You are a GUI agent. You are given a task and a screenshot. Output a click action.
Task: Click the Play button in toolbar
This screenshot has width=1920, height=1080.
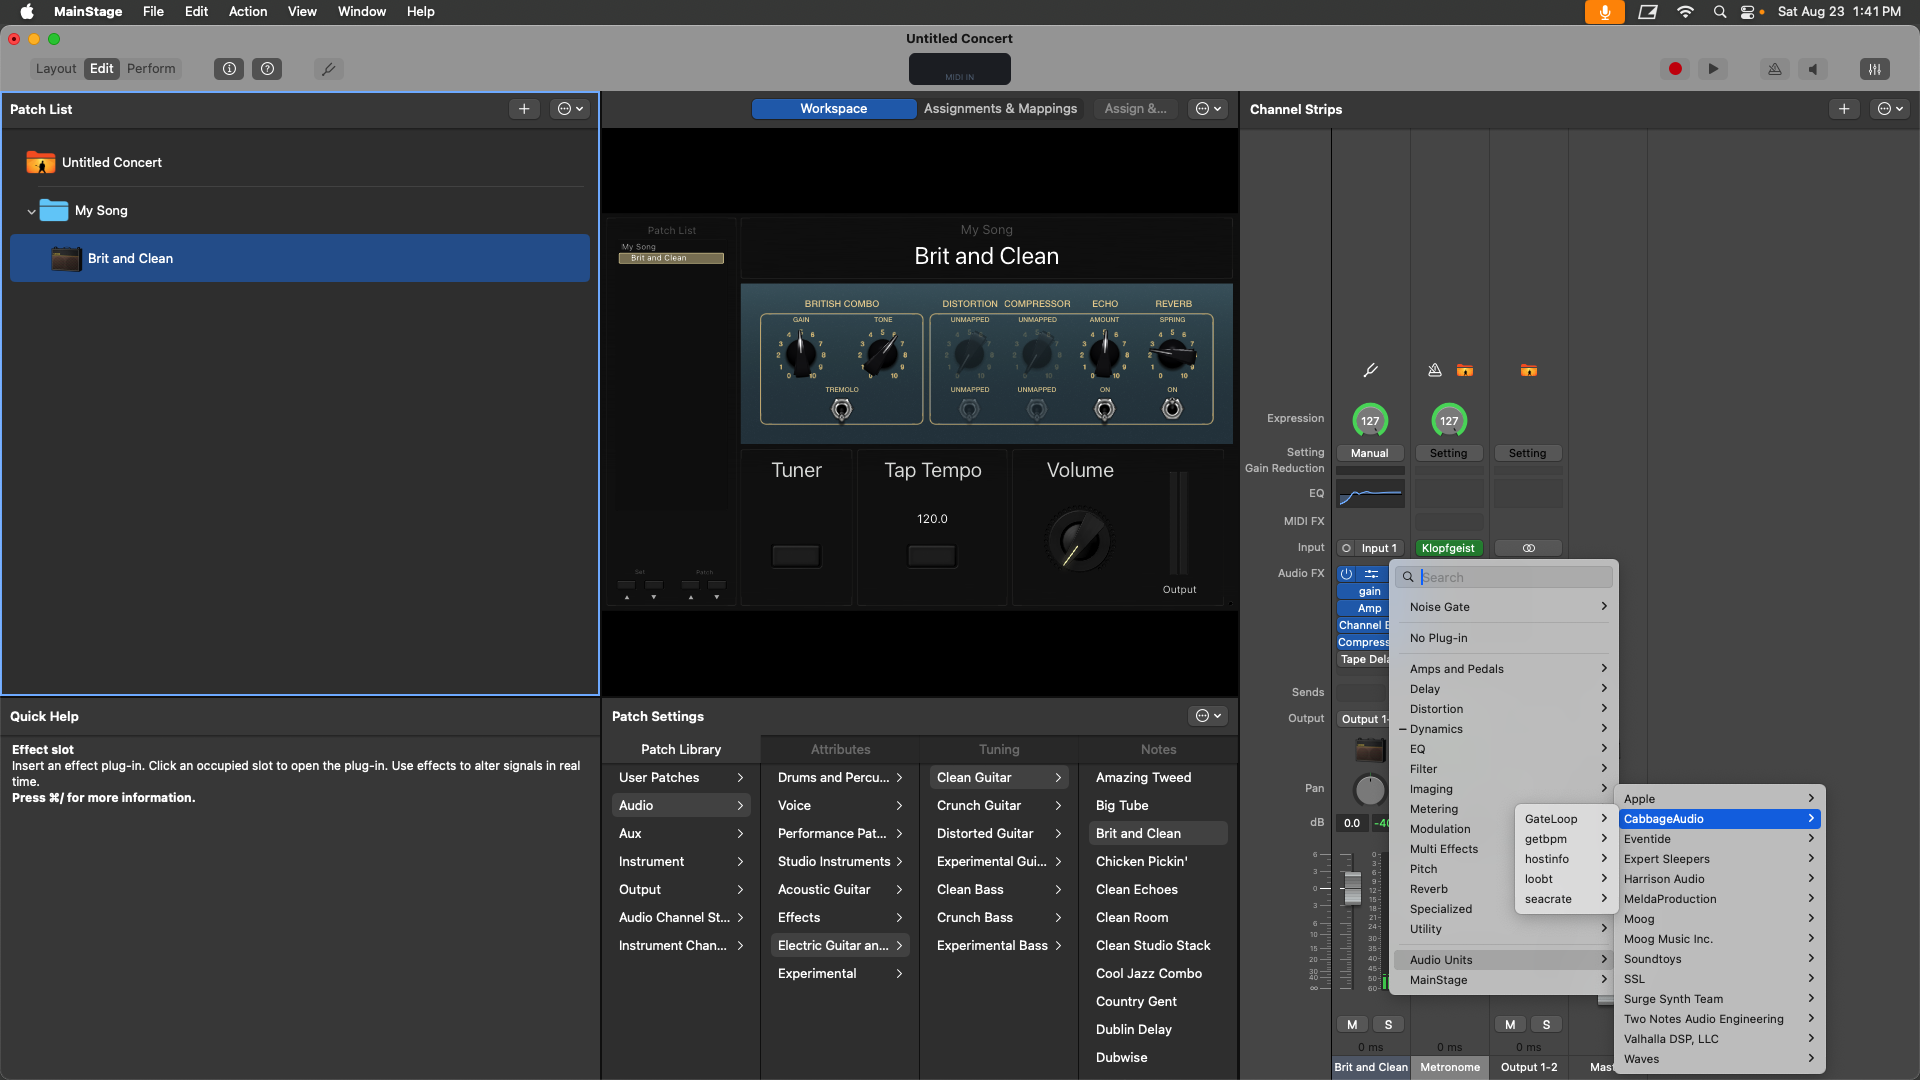tap(1713, 69)
